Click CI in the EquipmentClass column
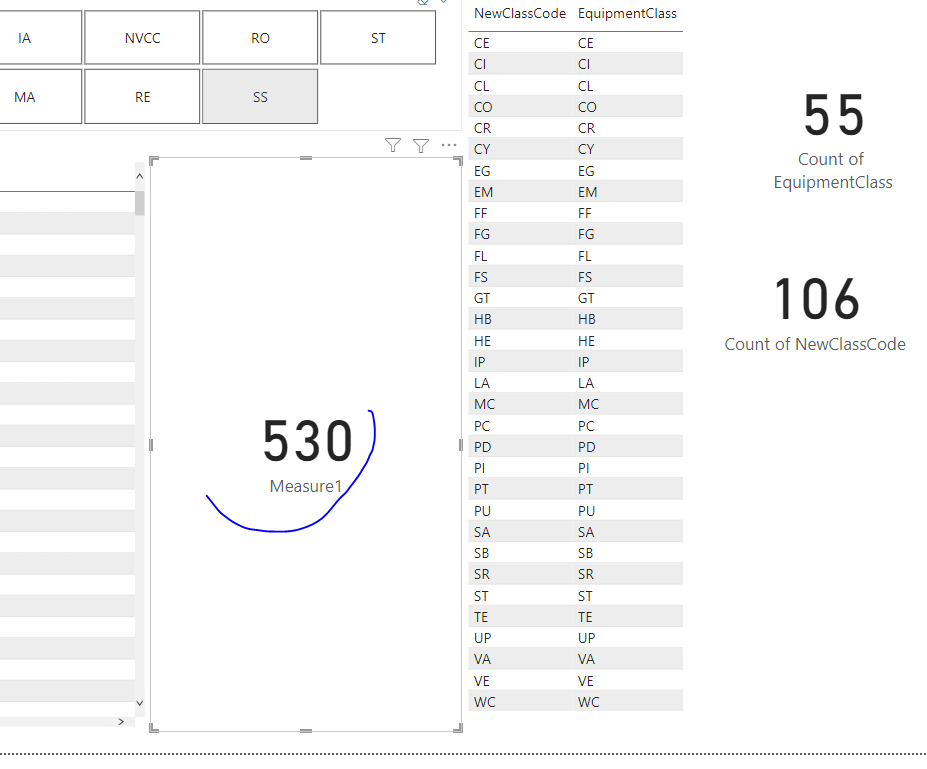This screenshot has width=927, height=769. tap(584, 64)
